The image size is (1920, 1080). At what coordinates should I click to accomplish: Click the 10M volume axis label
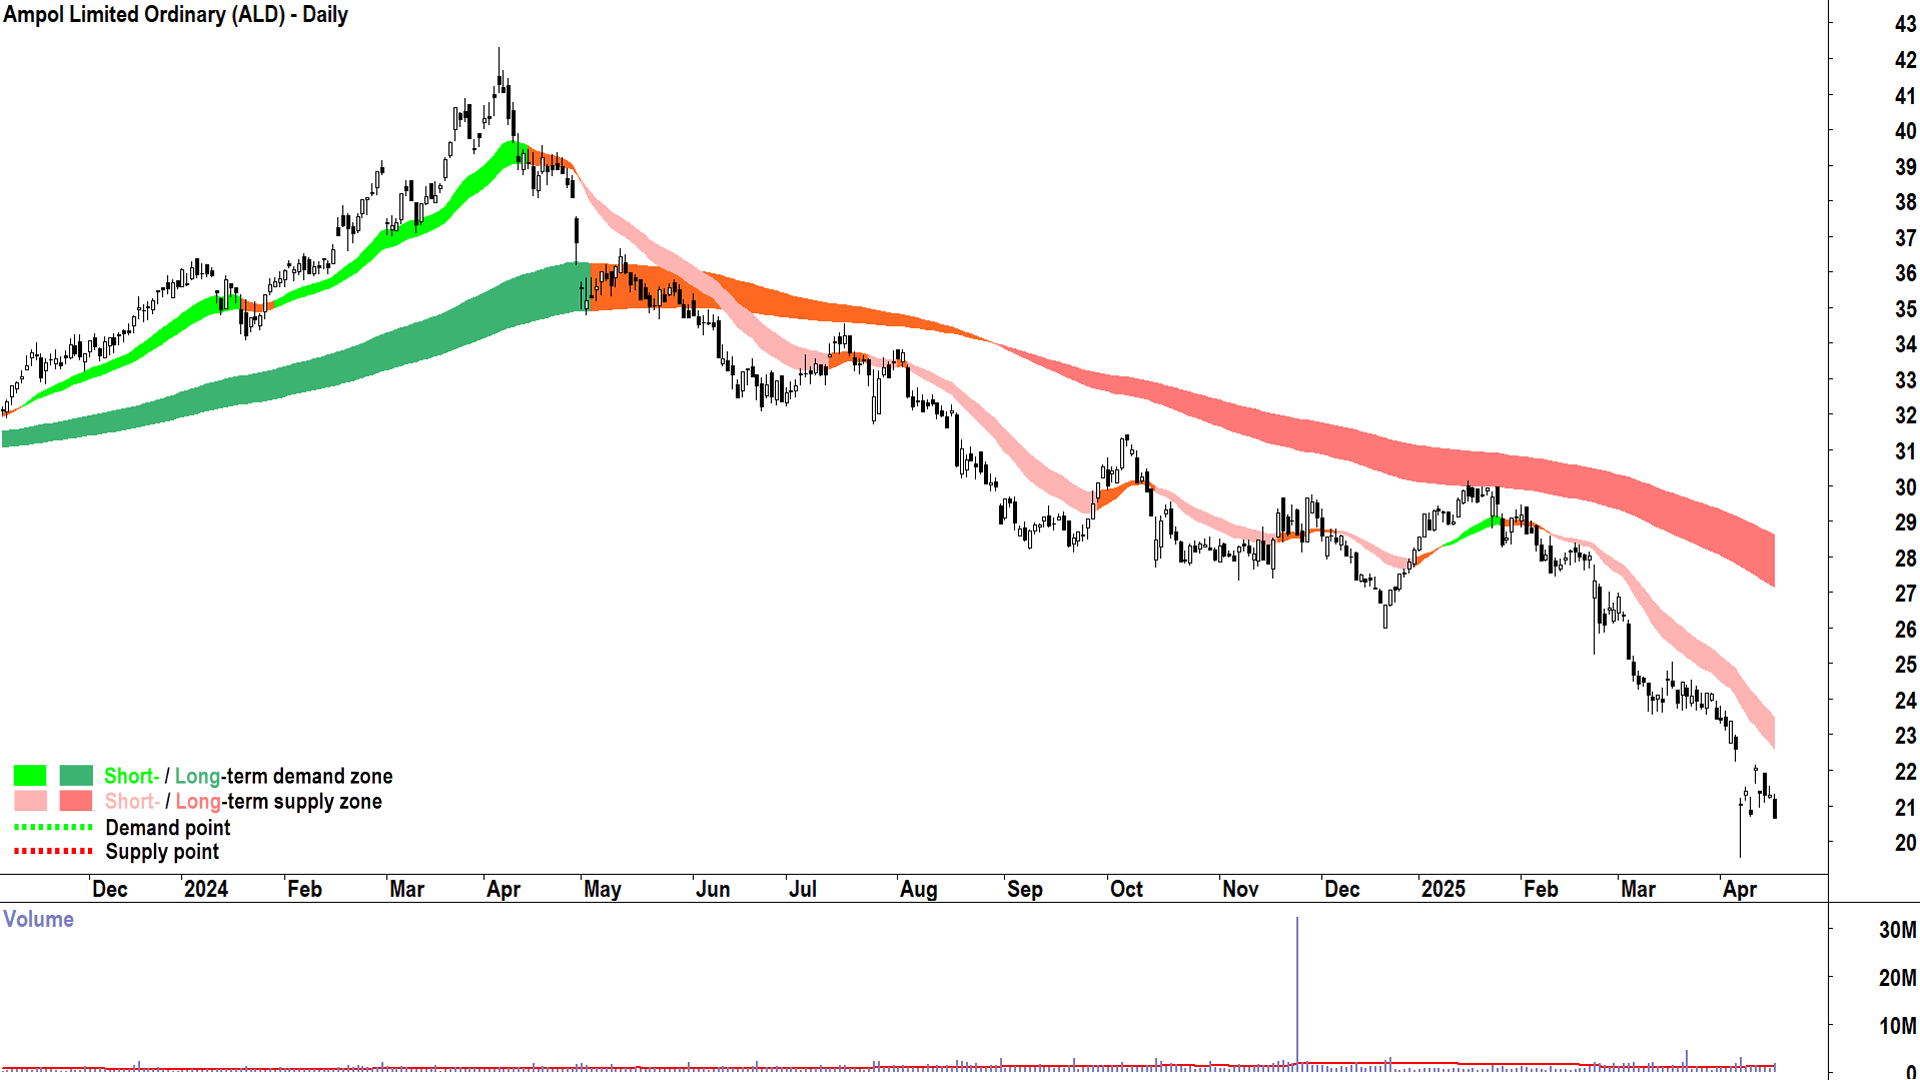pos(1897,1026)
